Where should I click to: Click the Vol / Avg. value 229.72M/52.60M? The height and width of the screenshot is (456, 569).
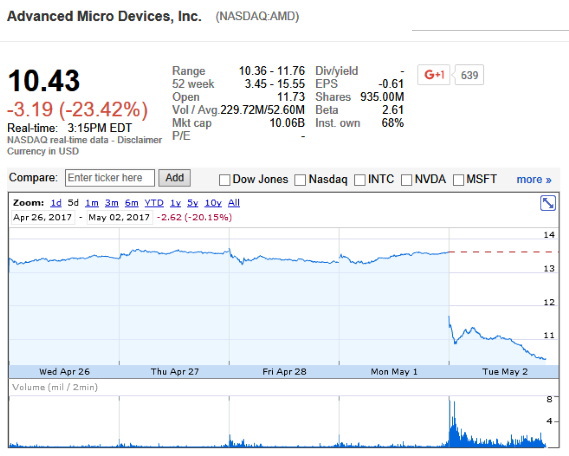coord(262,110)
